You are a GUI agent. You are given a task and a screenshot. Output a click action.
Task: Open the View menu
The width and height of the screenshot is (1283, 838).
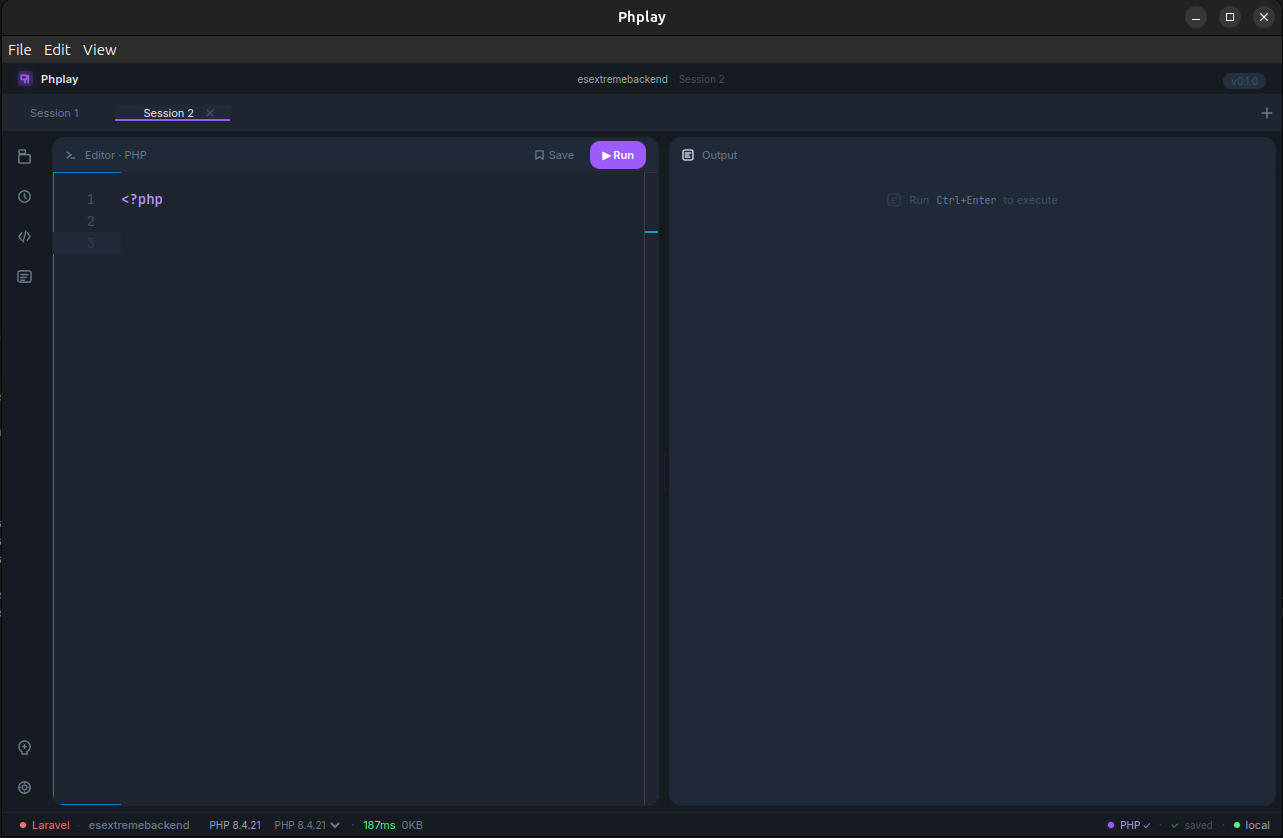[x=100, y=50]
